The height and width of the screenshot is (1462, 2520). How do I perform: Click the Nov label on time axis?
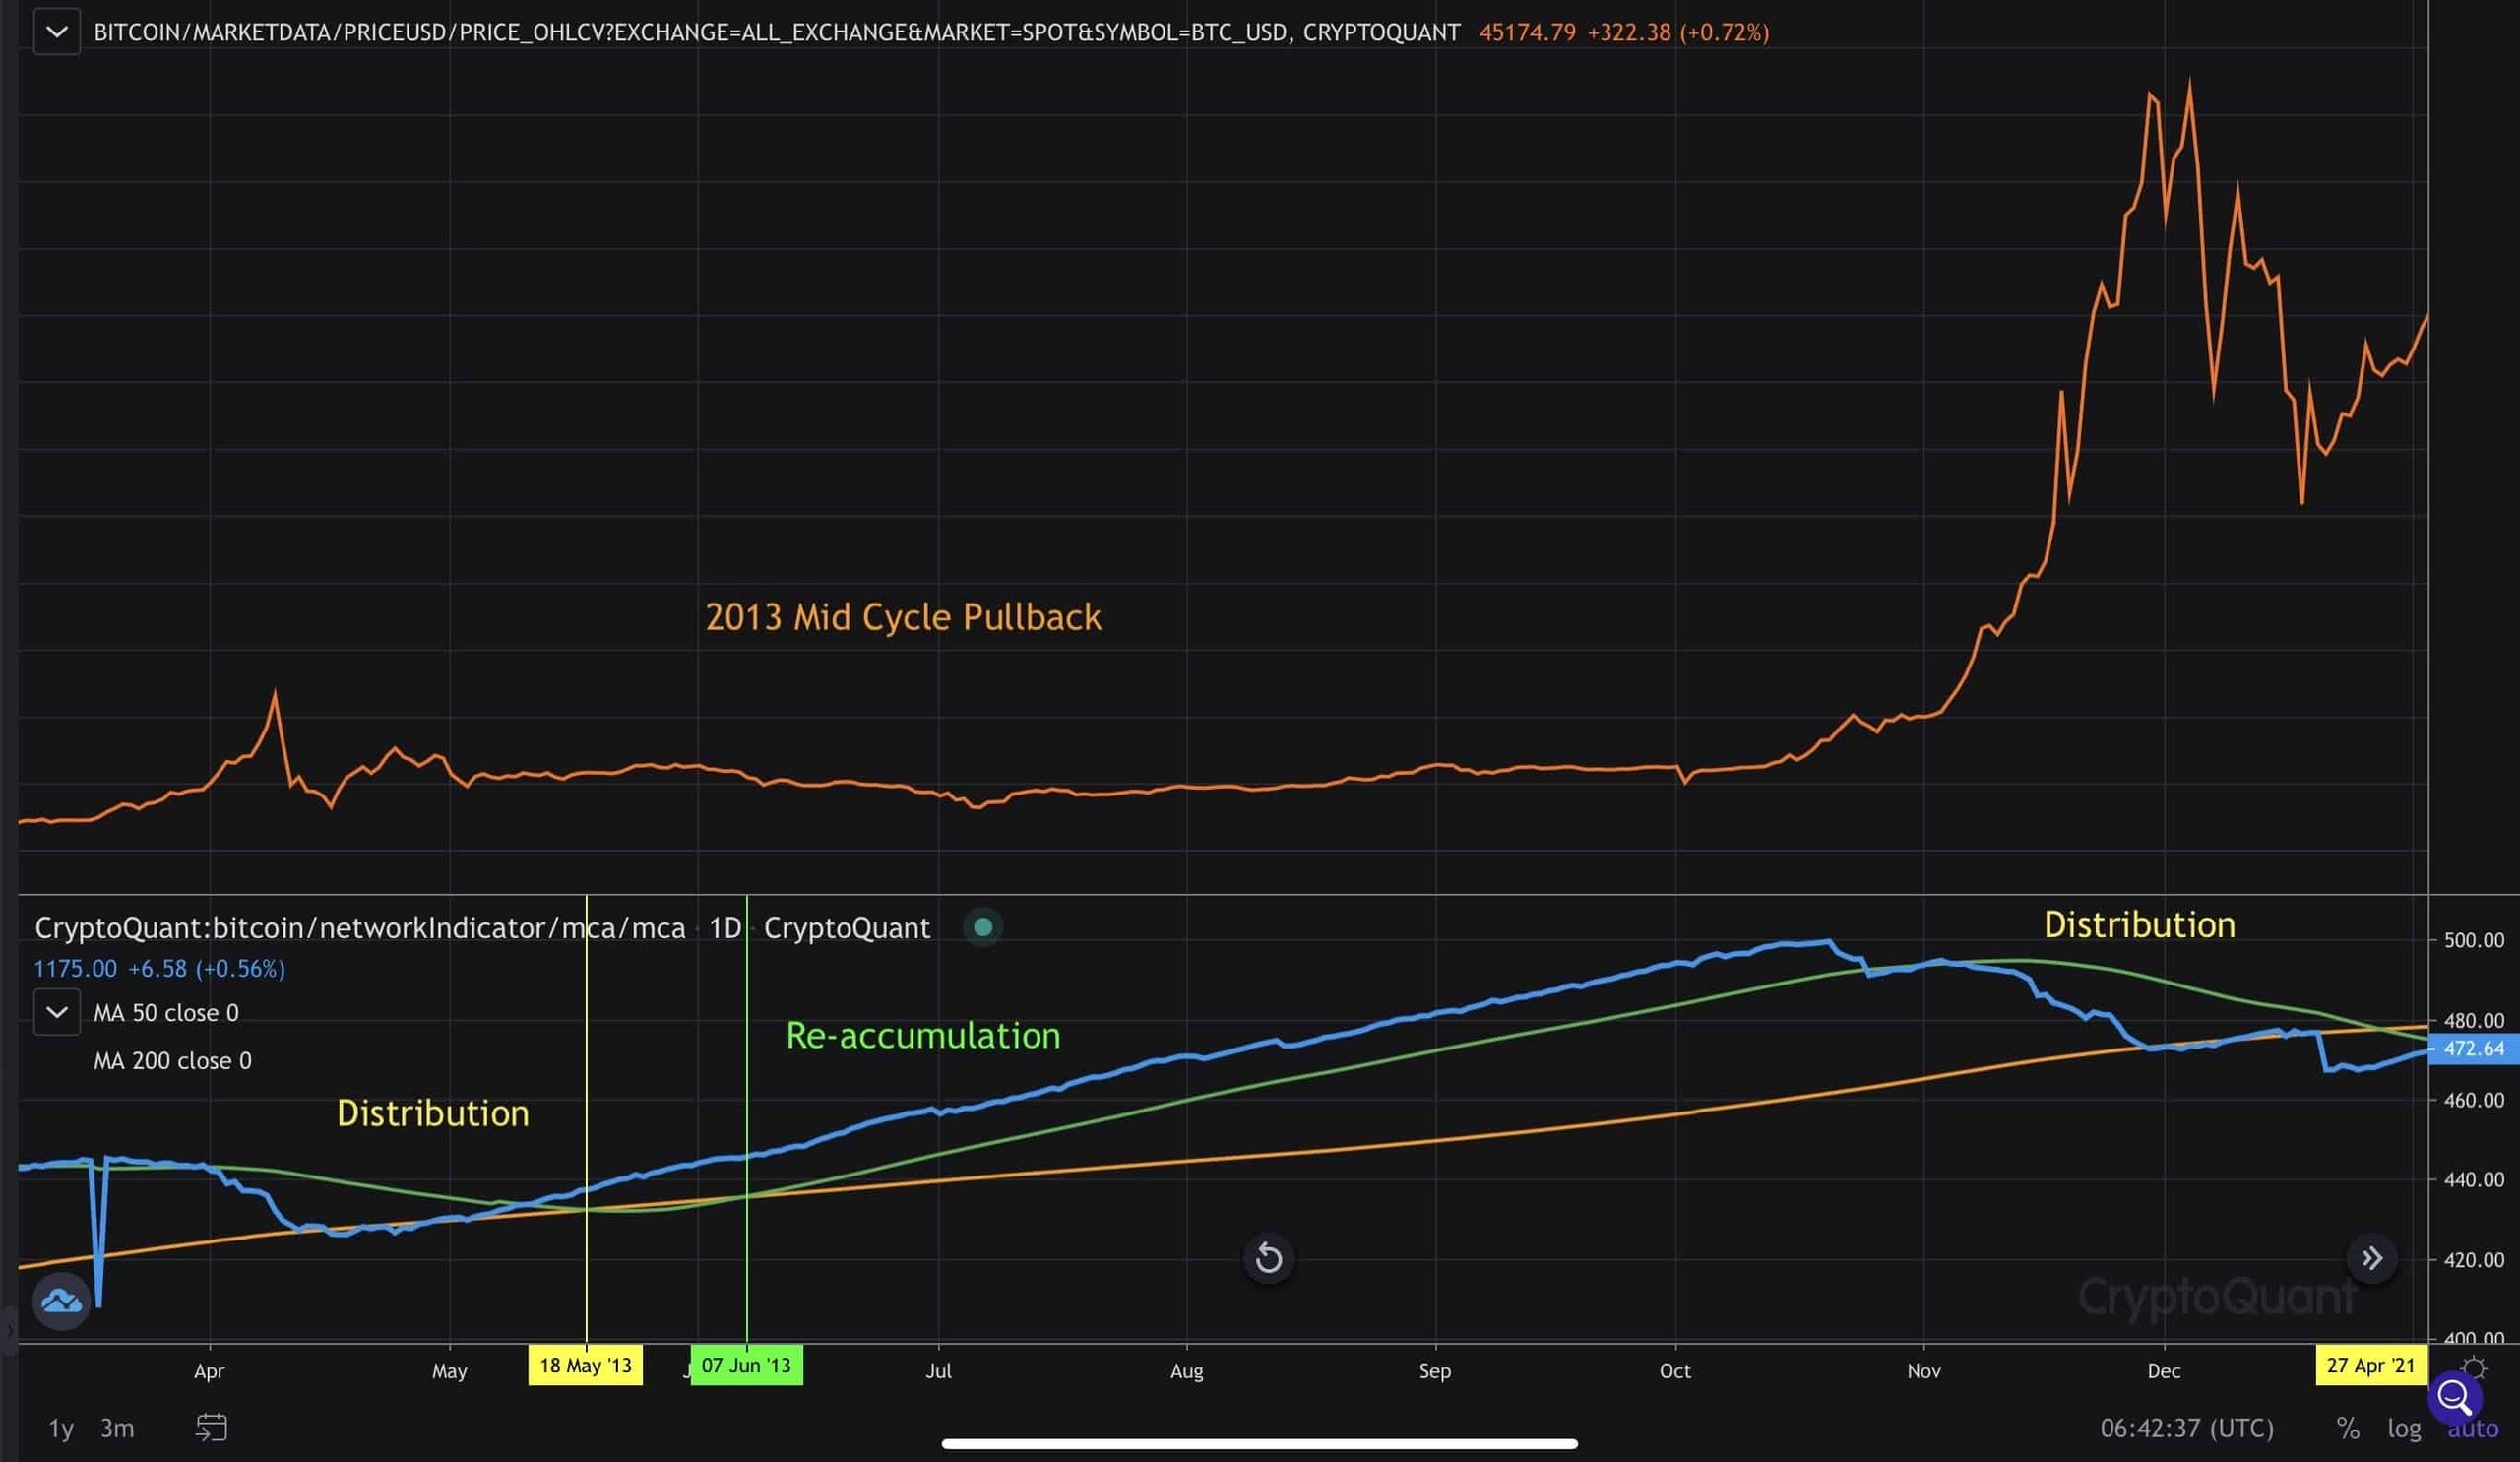1924,1370
